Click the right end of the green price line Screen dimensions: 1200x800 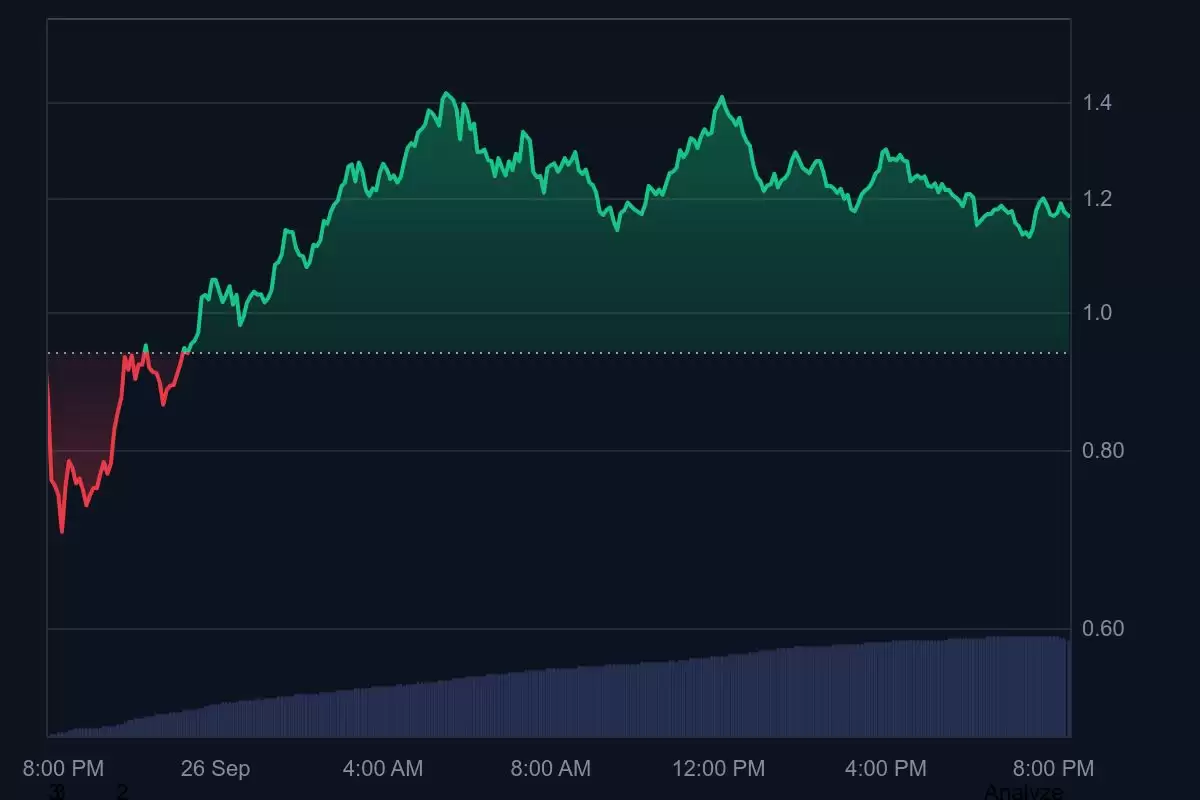pos(1069,216)
